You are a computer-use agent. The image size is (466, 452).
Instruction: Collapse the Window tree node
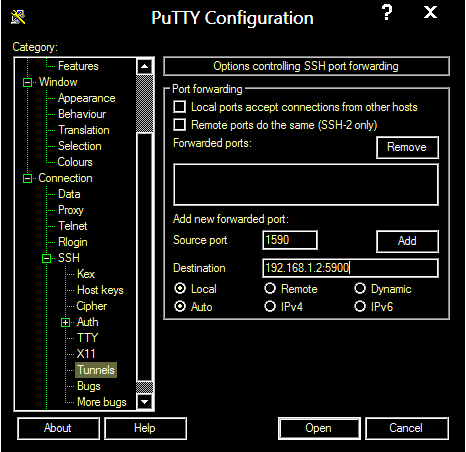click(27, 82)
